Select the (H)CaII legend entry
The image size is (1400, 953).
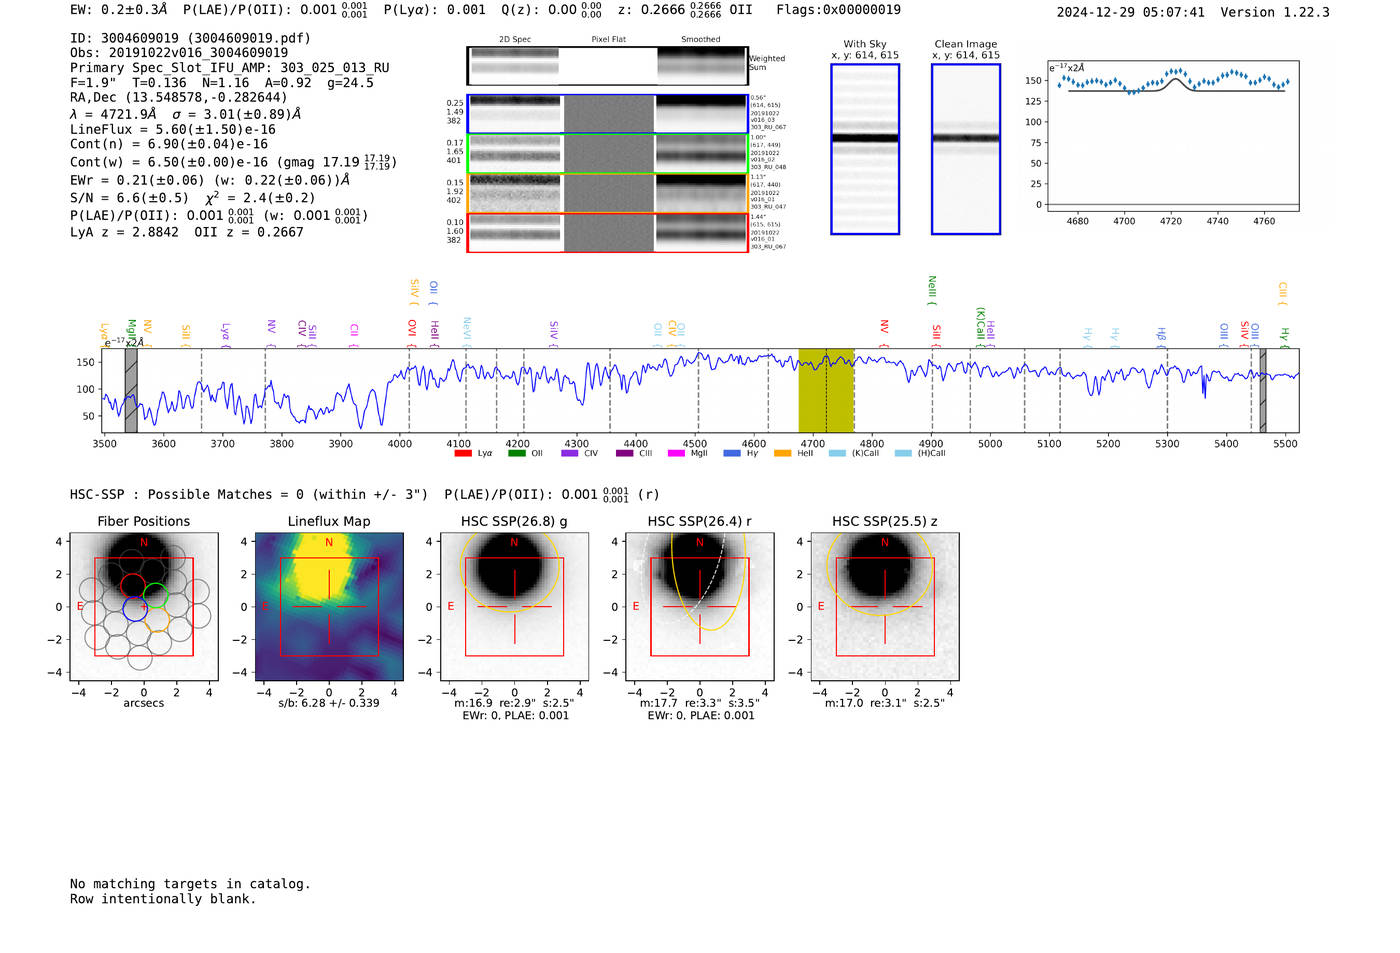[x=920, y=453]
